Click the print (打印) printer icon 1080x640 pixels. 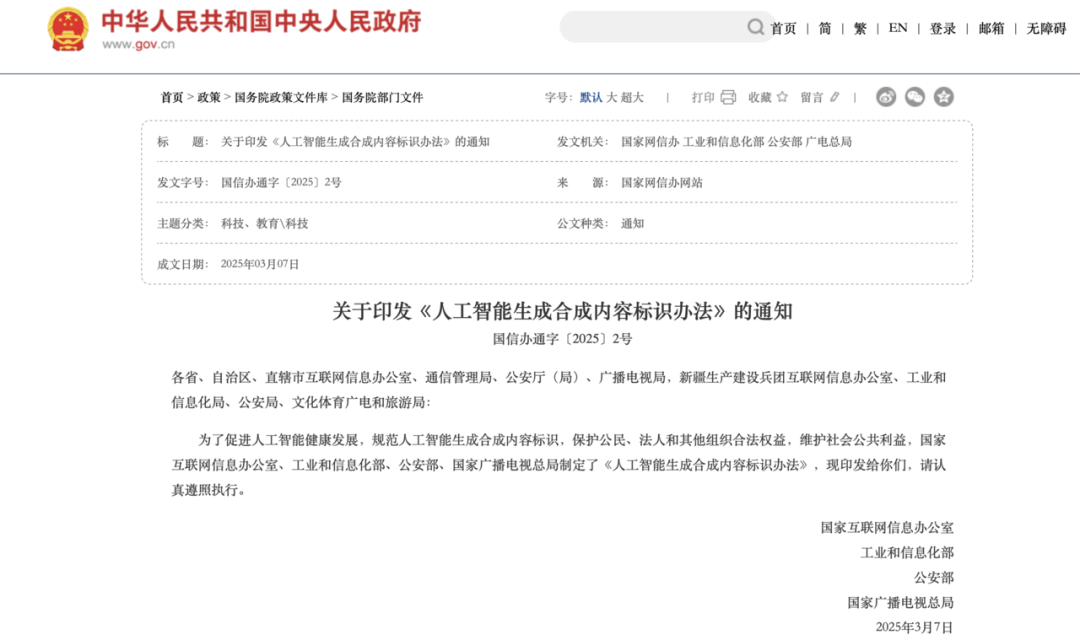pos(728,97)
